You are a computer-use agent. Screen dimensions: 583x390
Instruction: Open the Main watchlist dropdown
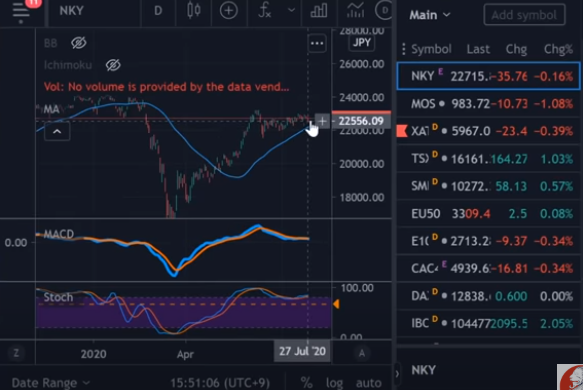tap(430, 15)
